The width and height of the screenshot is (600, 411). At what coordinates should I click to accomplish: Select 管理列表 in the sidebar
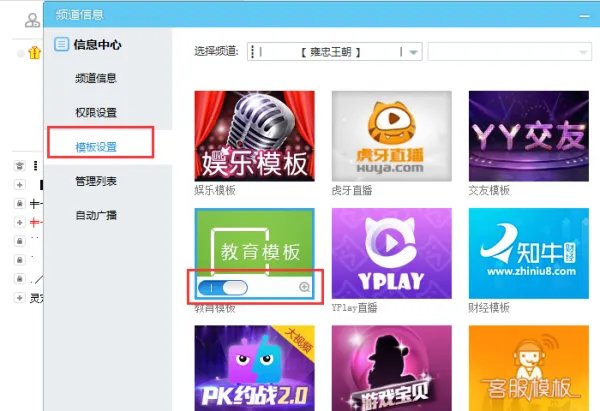[x=96, y=181]
